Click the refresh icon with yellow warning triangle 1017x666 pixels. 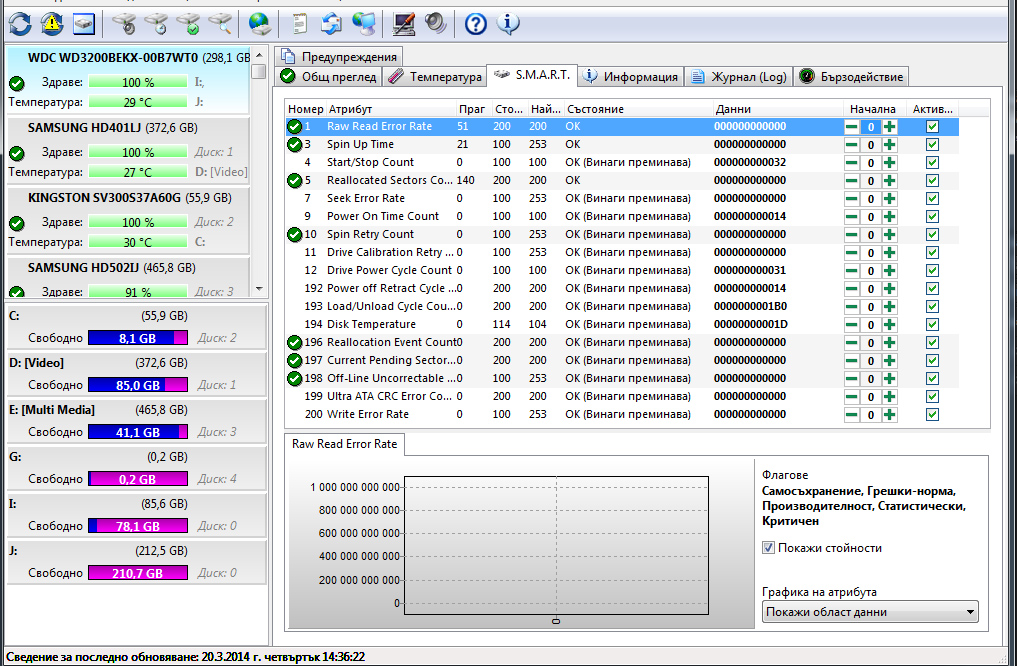click(x=52, y=24)
